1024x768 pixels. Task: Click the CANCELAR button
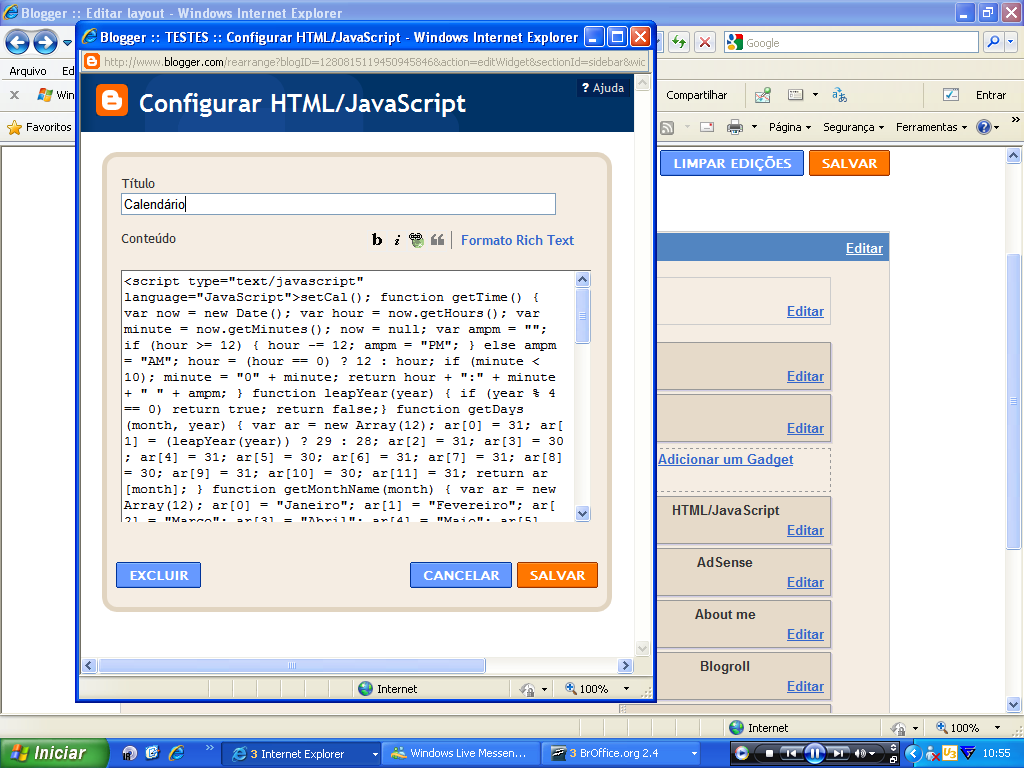pyautogui.click(x=461, y=575)
